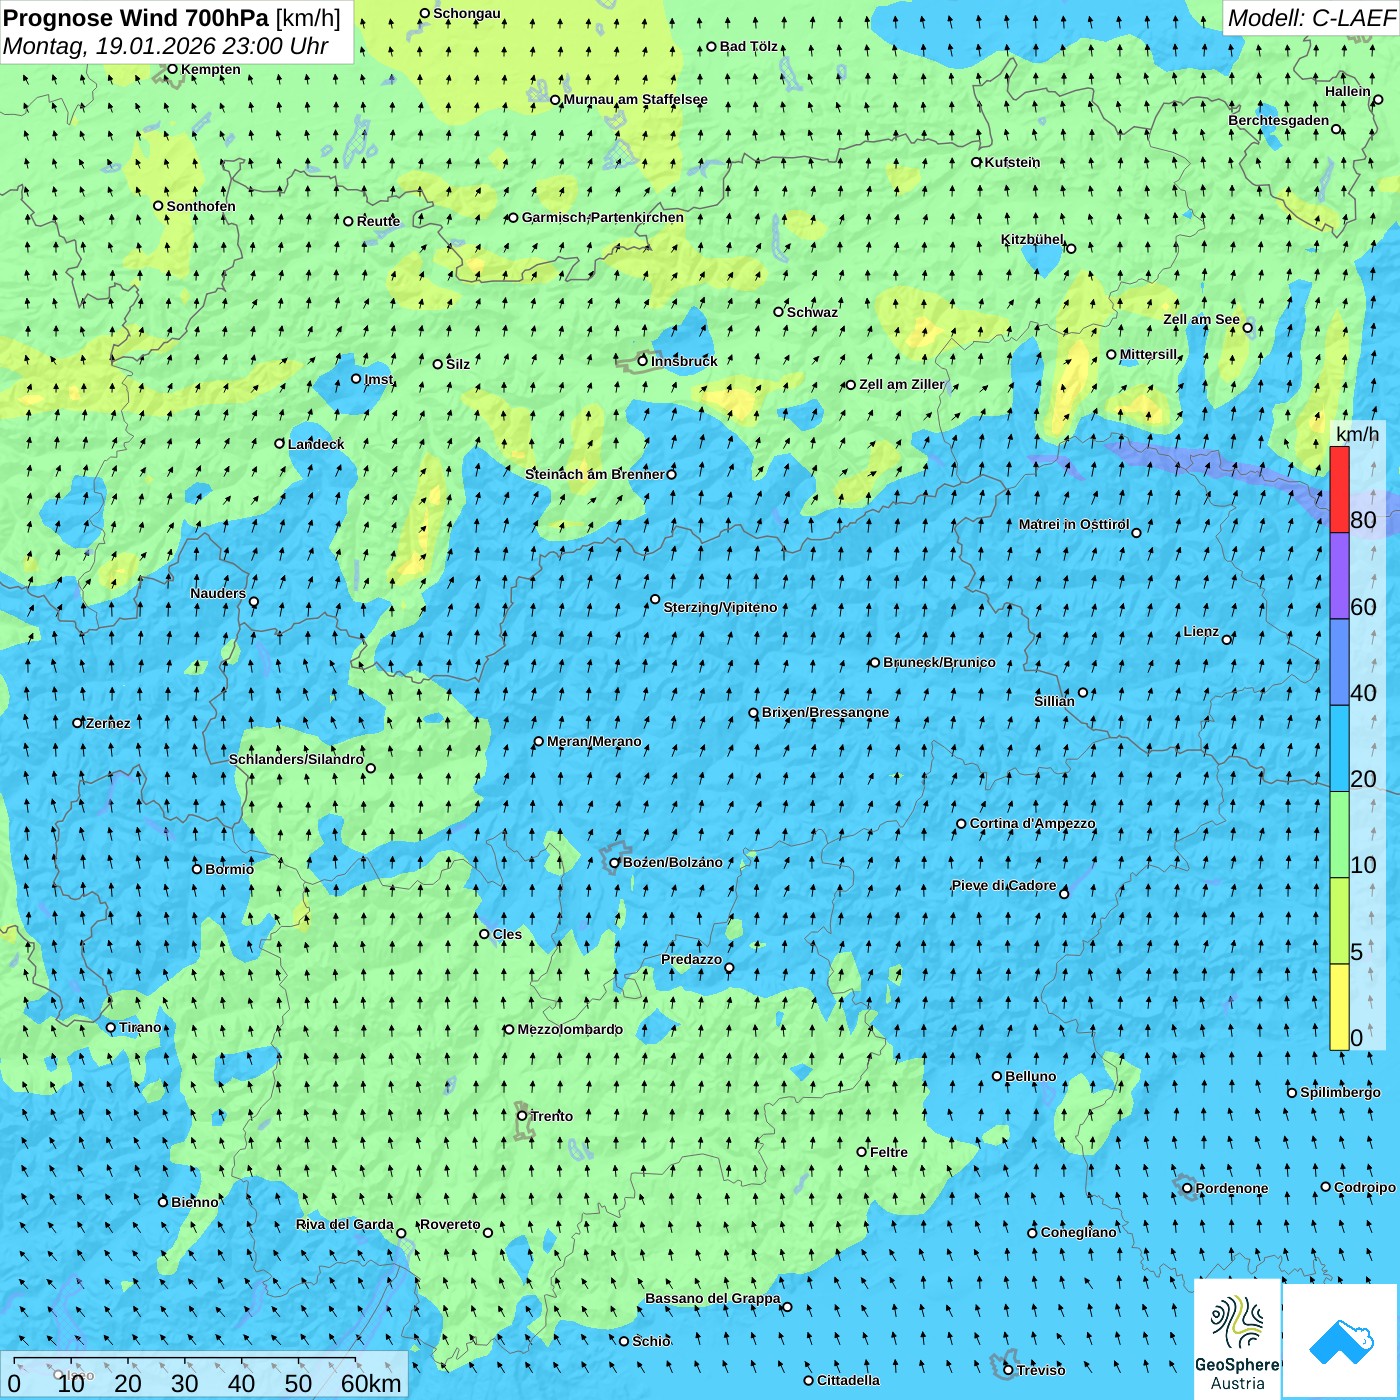The image size is (1400, 1400).
Task: Click the Rovereto label
Action: [450, 1225]
